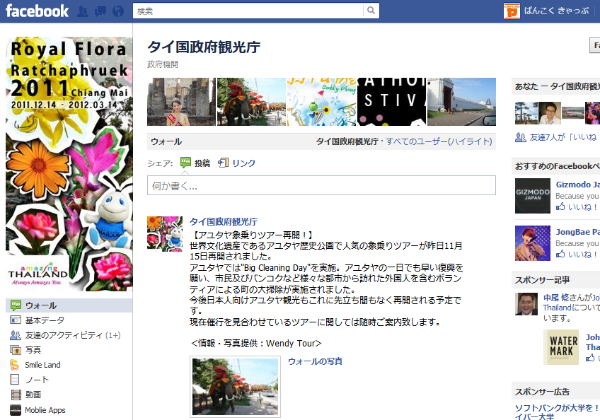
Task: Open the JongBae page link
Action: [577, 232]
